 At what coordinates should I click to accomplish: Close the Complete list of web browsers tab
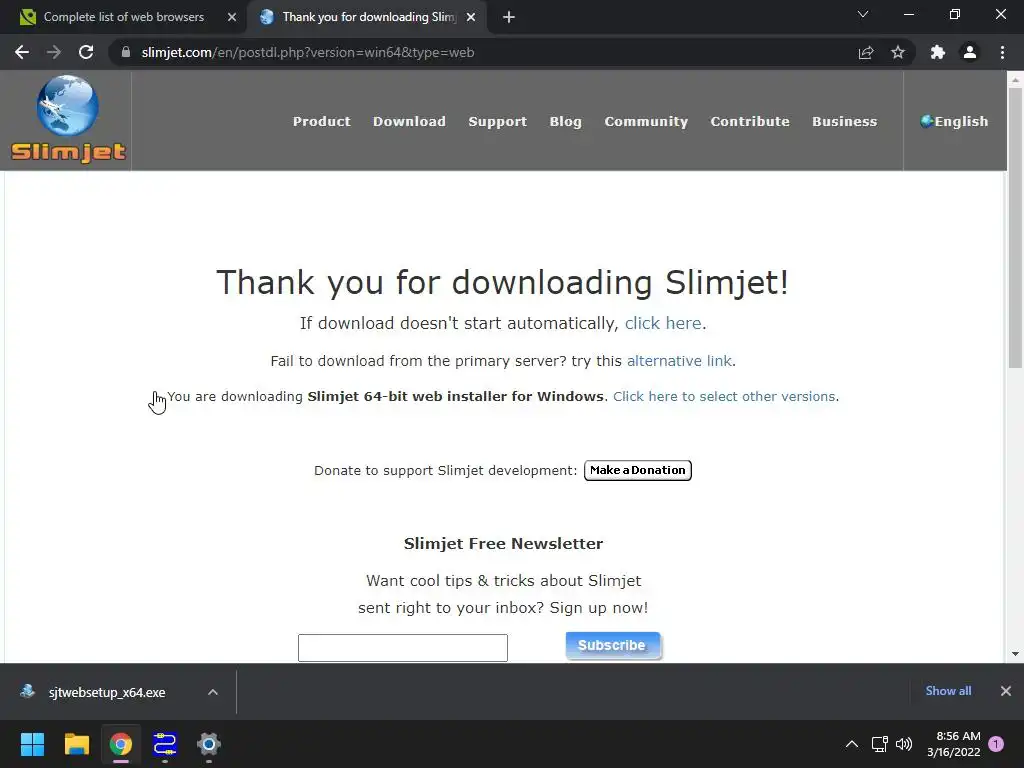tap(232, 17)
